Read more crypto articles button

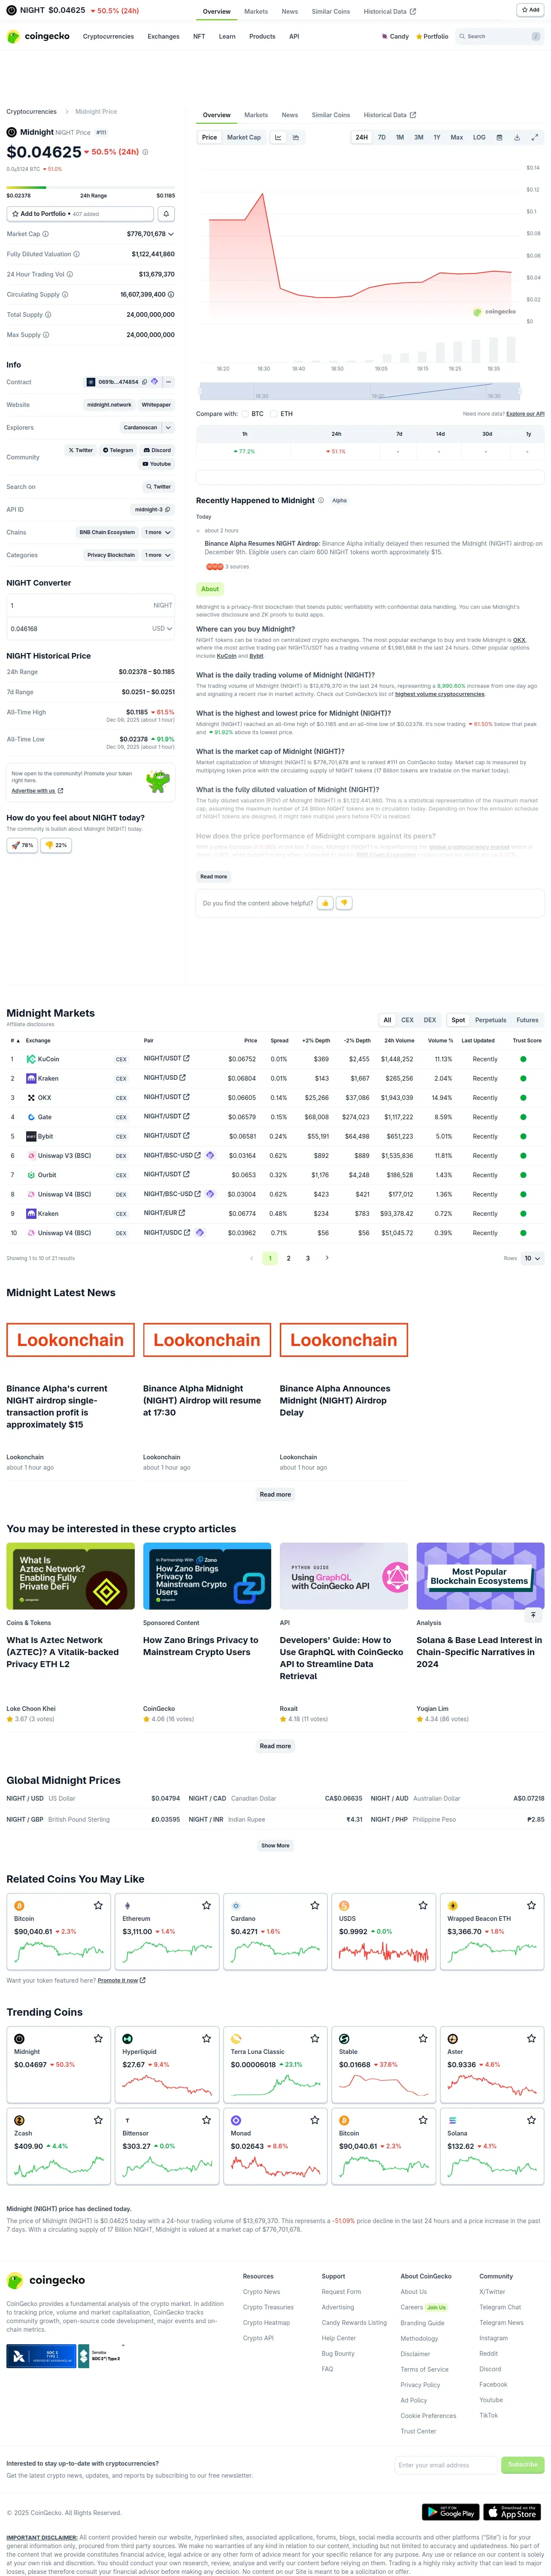(275, 1746)
